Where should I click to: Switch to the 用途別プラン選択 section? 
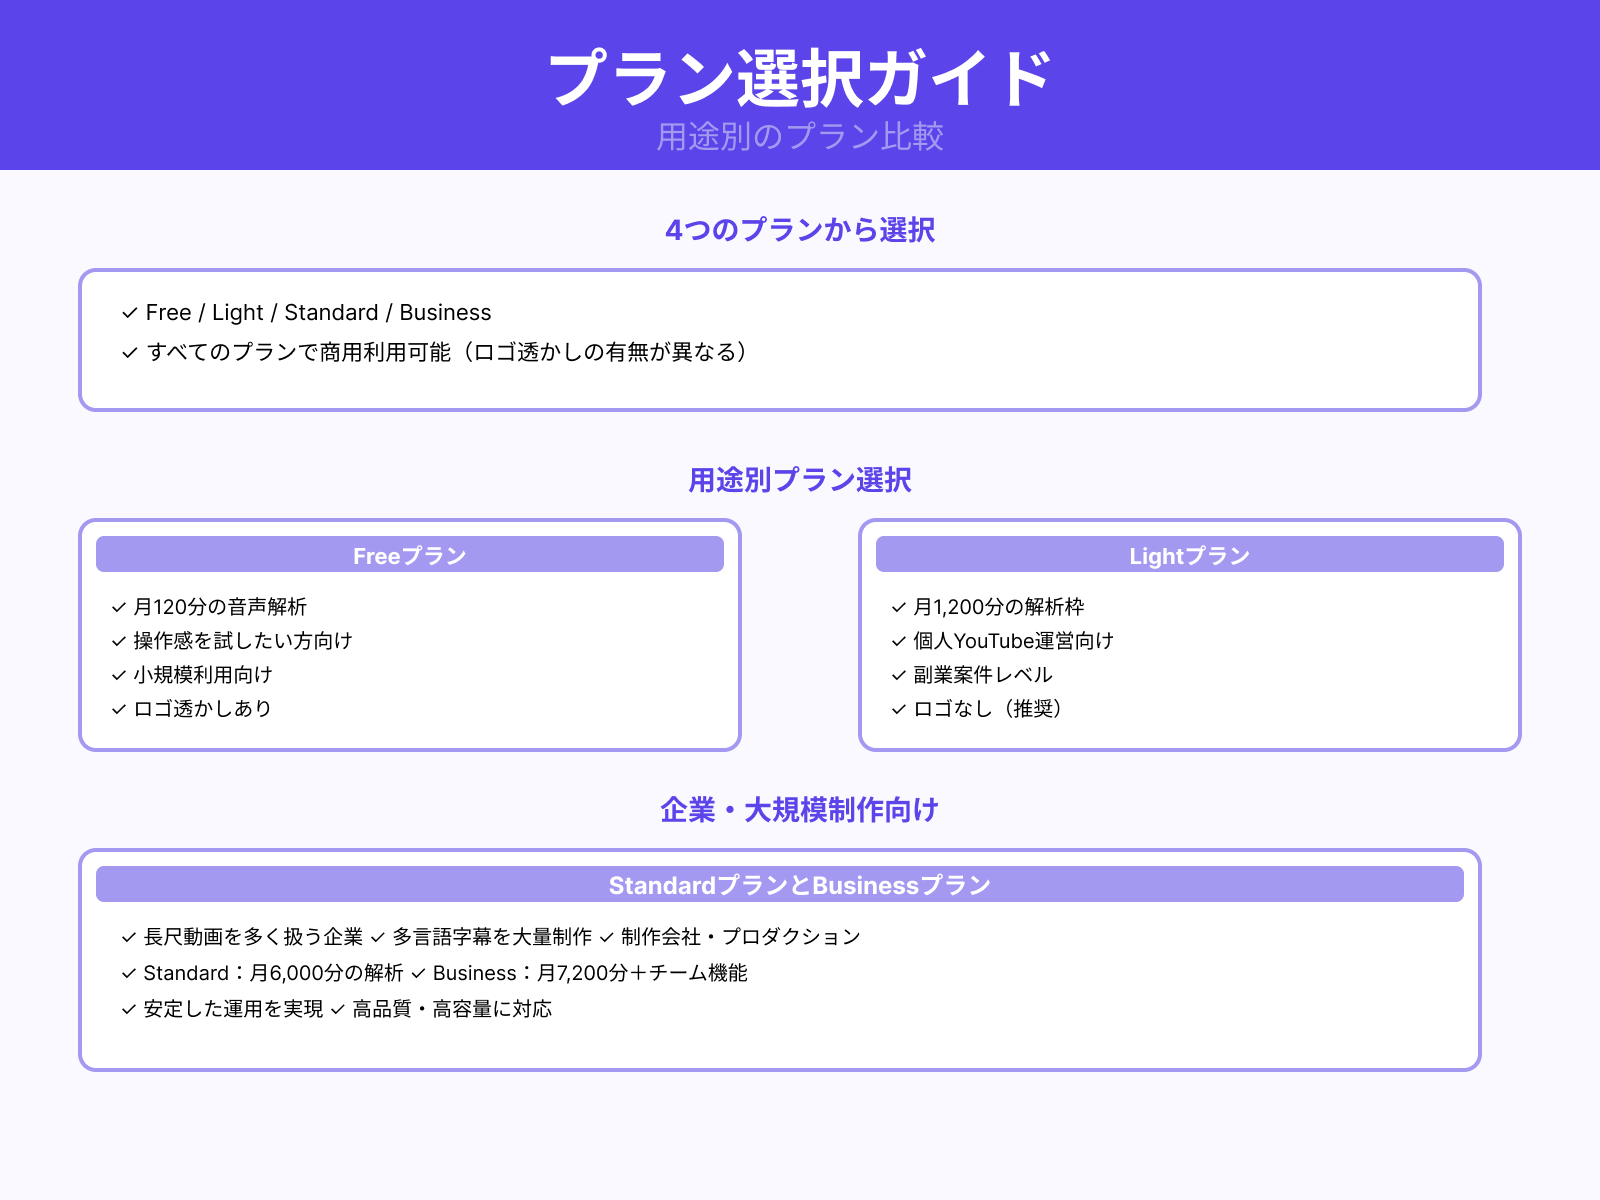pyautogui.click(x=799, y=480)
